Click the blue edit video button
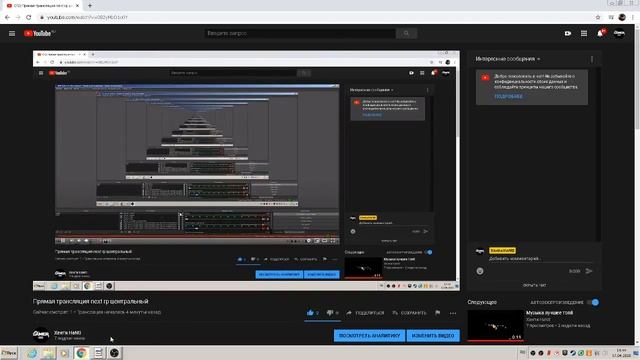Screen dimensions: 640x360 [433, 336]
